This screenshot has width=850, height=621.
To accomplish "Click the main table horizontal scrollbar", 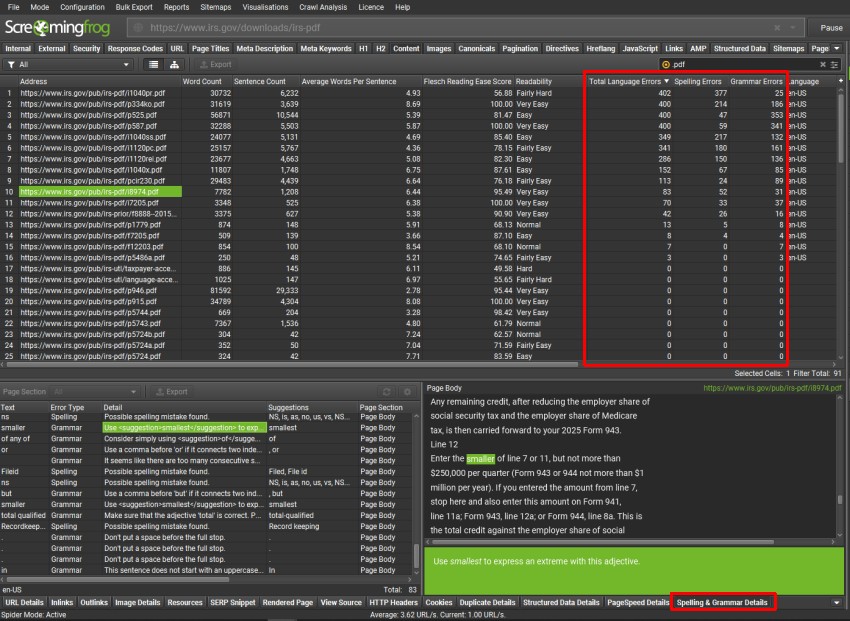I will click(293, 365).
